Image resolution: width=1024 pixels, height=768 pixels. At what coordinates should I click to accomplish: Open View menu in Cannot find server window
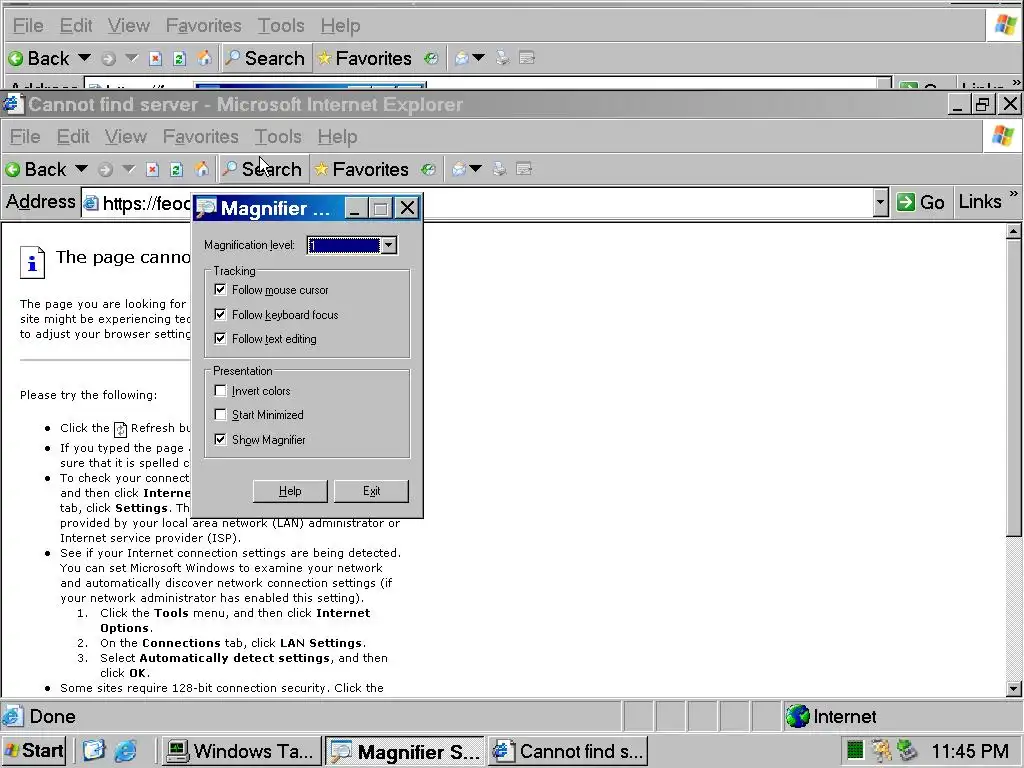click(125, 137)
